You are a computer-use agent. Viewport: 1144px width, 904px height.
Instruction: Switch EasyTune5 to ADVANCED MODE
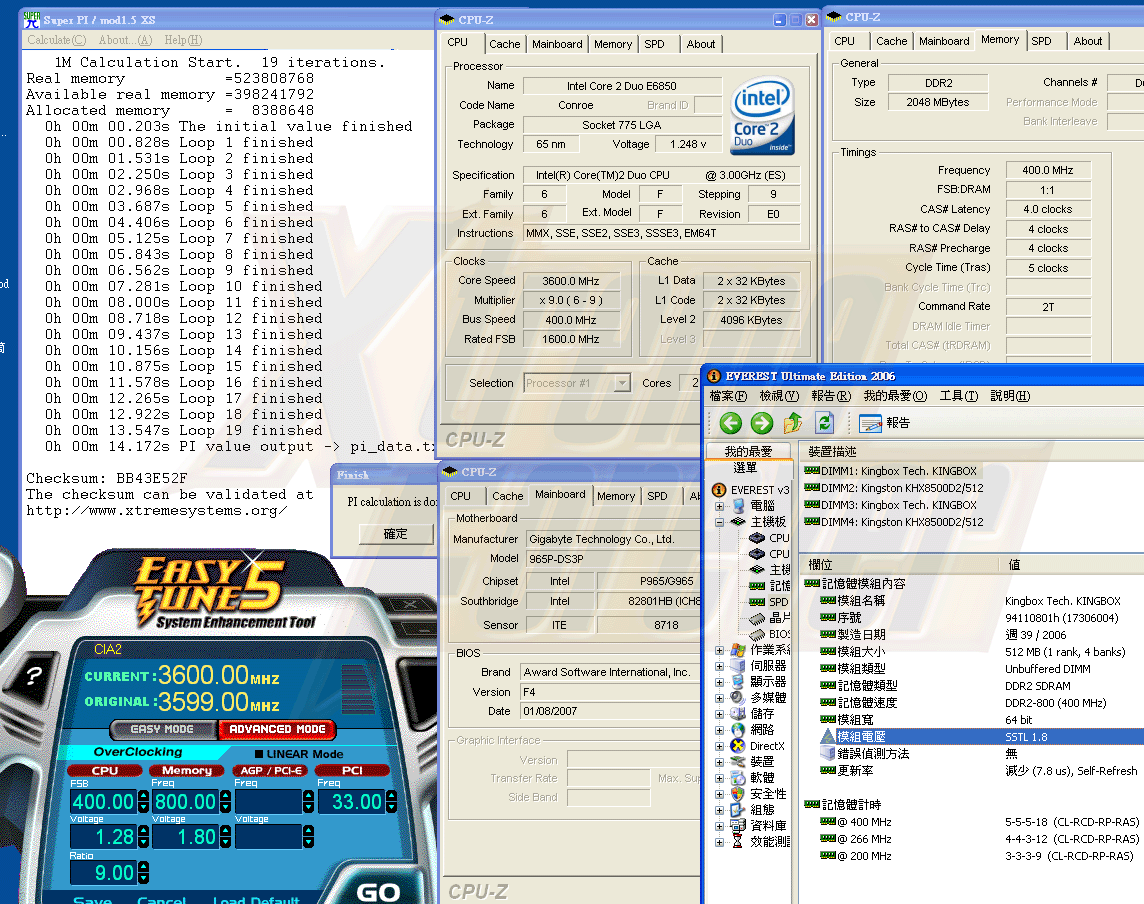click(277, 729)
